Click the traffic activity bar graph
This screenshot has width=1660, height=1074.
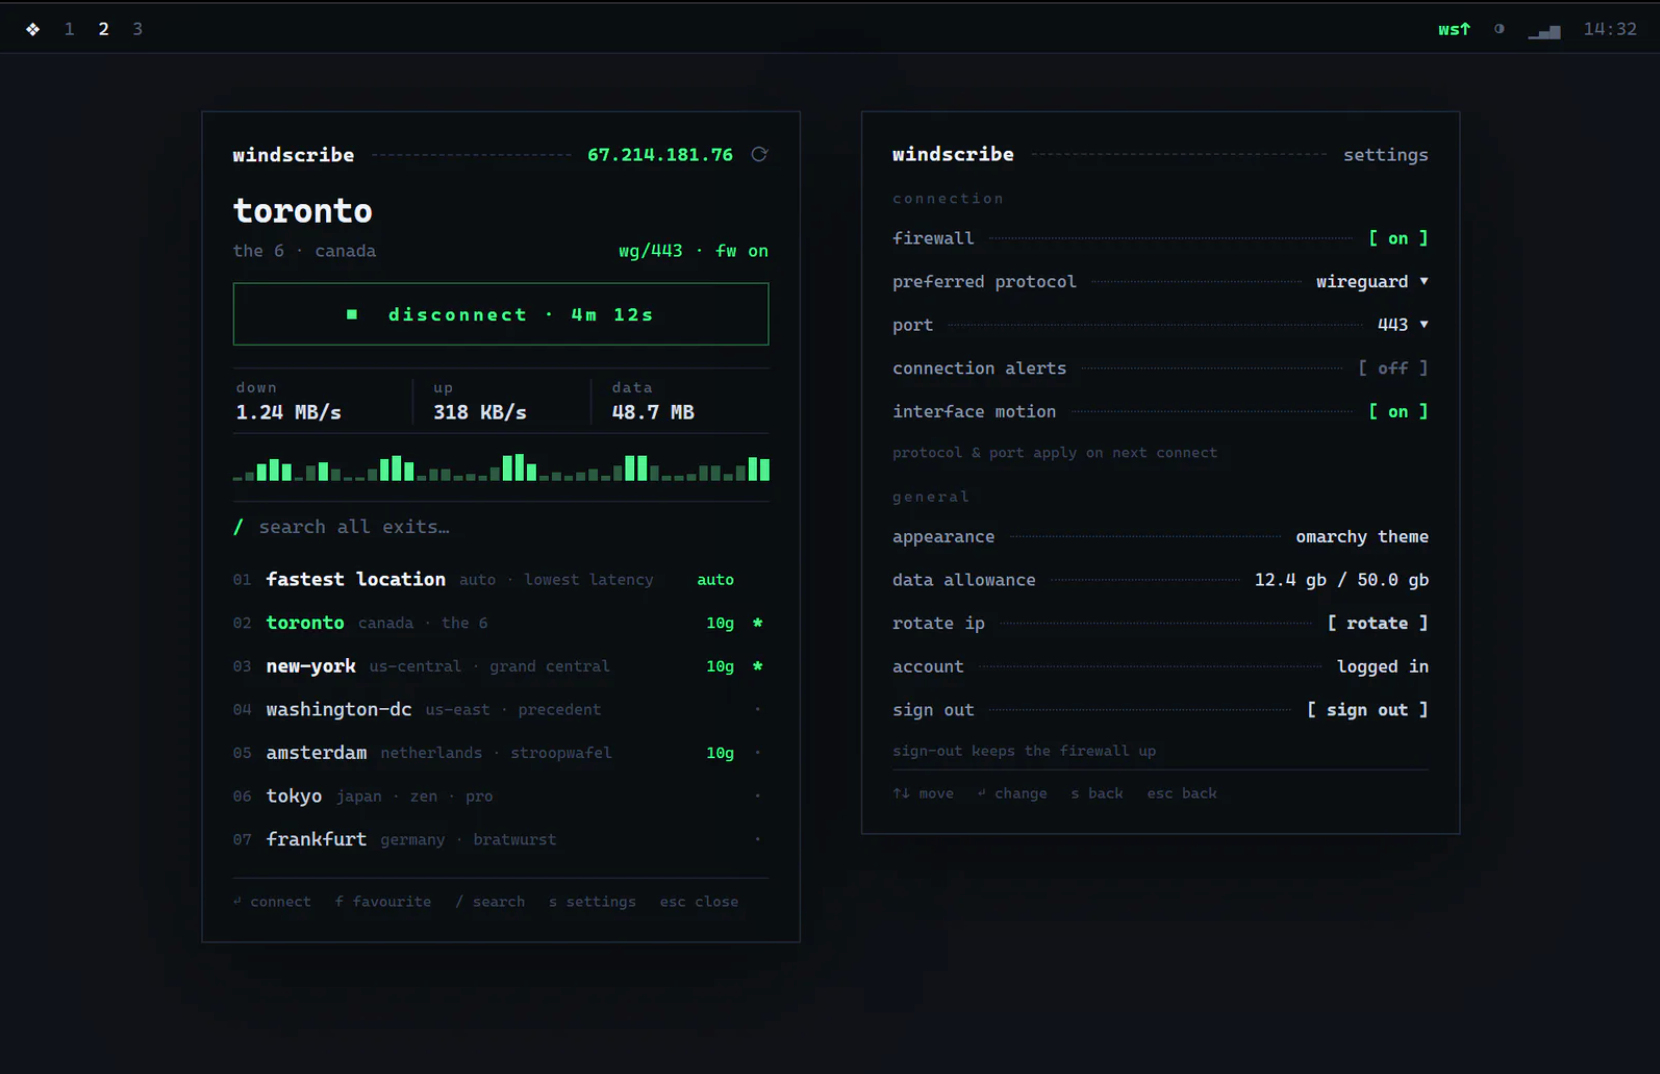point(501,468)
